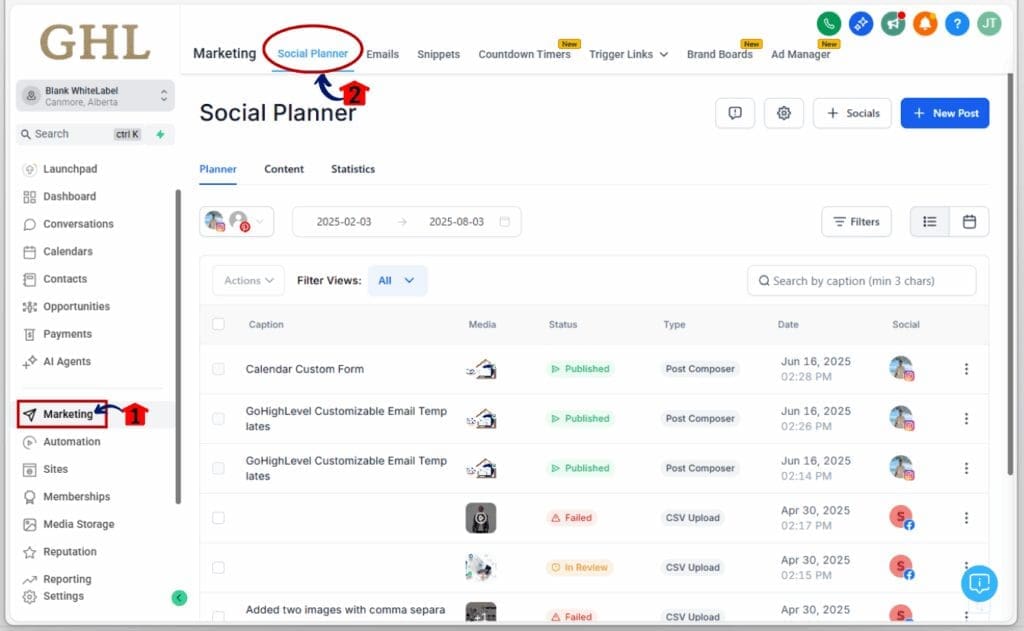Click social avatar of Calendar Custom Form post
The height and width of the screenshot is (631, 1024).
point(902,368)
